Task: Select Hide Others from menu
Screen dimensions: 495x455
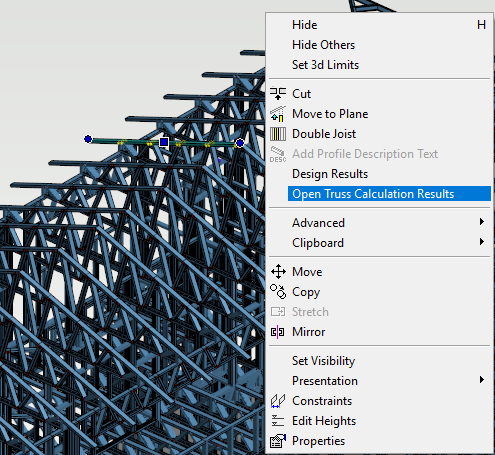Action: click(x=323, y=45)
